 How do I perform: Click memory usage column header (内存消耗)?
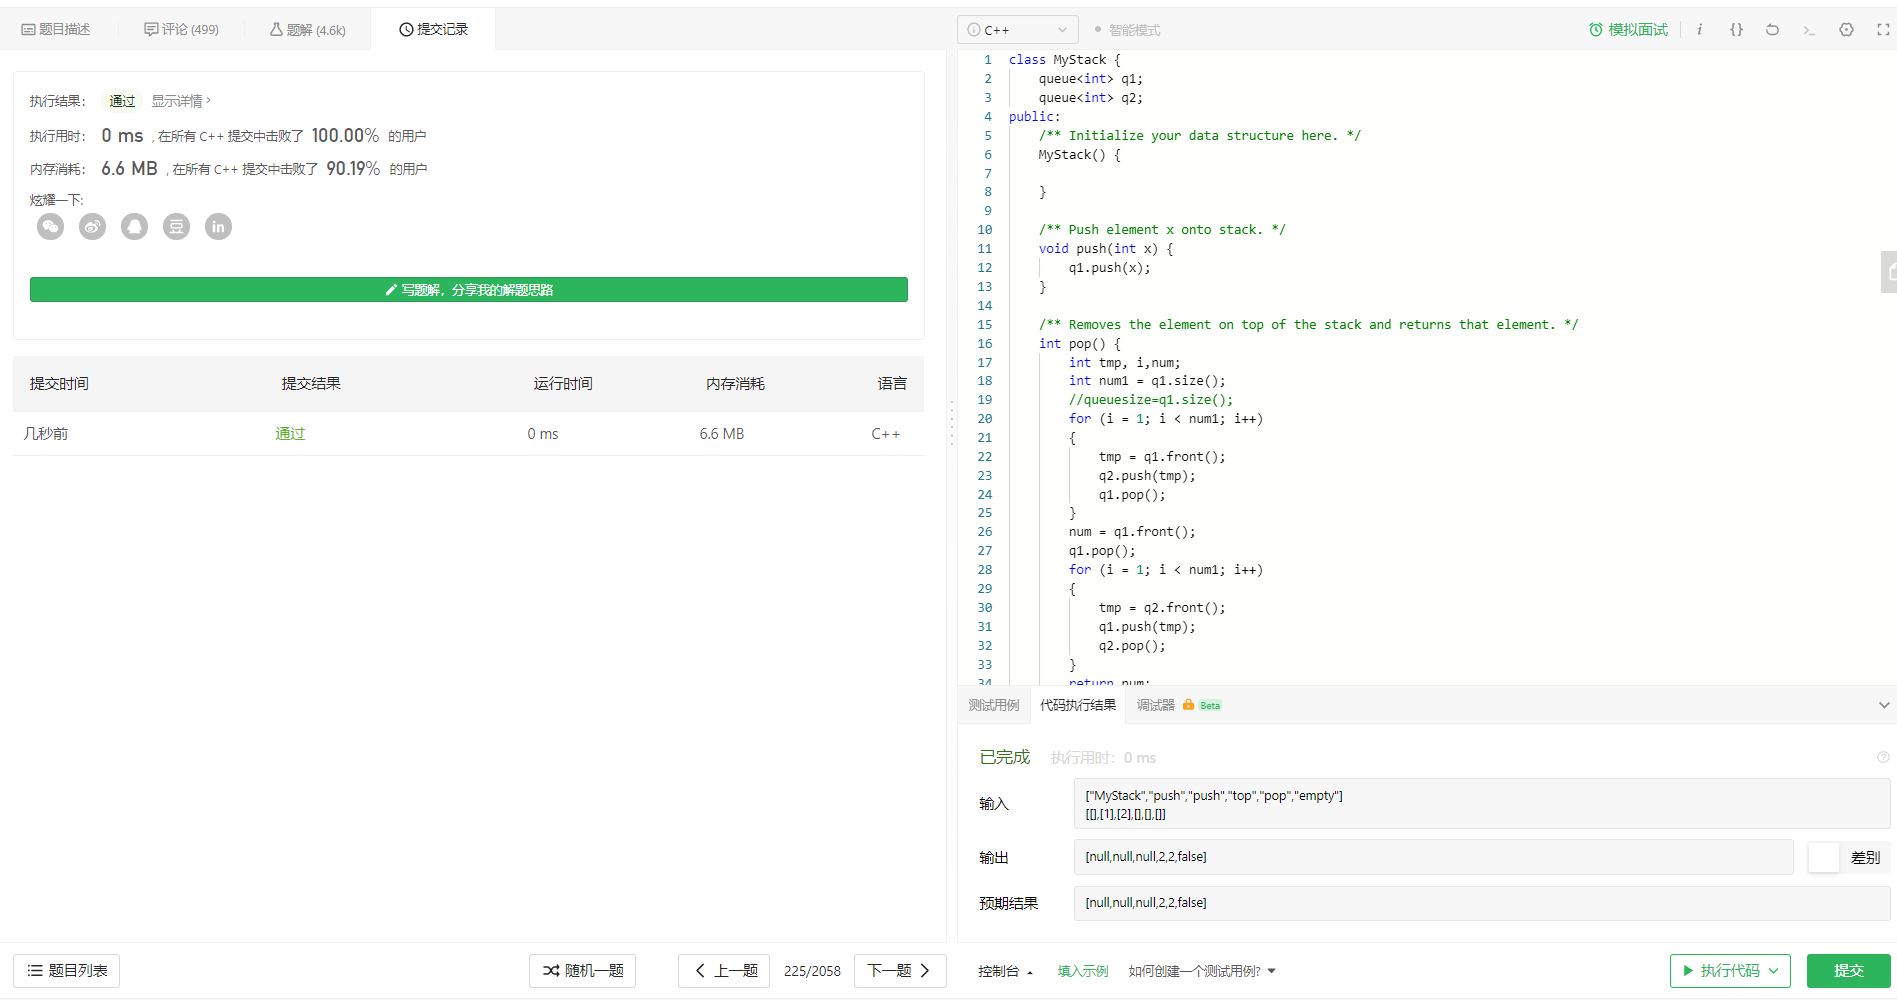pos(735,384)
